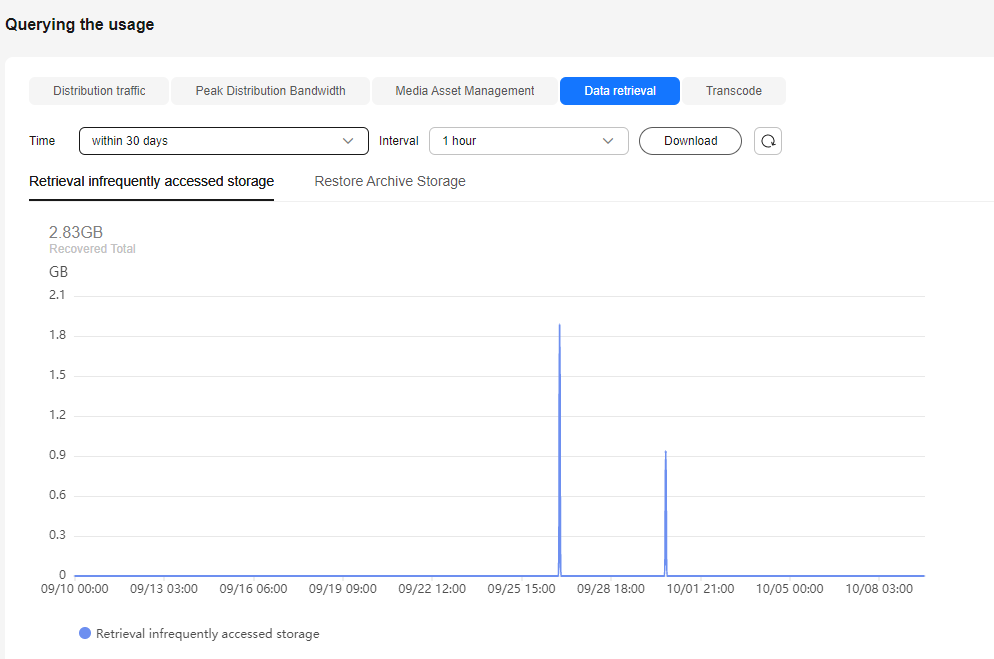Expand the Time dropdown chevron
Image resolution: width=994 pixels, height=659 pixels.
click(x=347, y=141)
